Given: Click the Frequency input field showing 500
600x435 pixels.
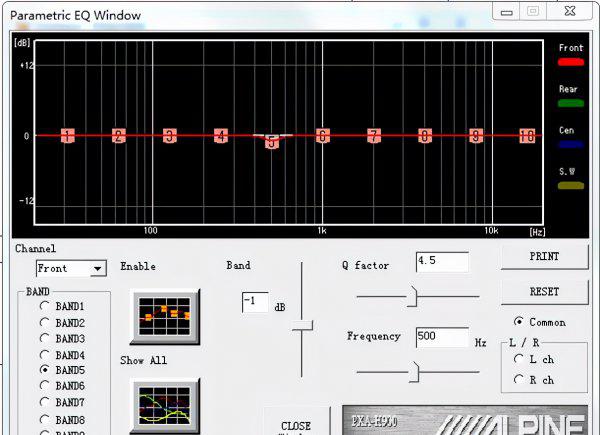Looking at the screenshot, I should 441,337.
